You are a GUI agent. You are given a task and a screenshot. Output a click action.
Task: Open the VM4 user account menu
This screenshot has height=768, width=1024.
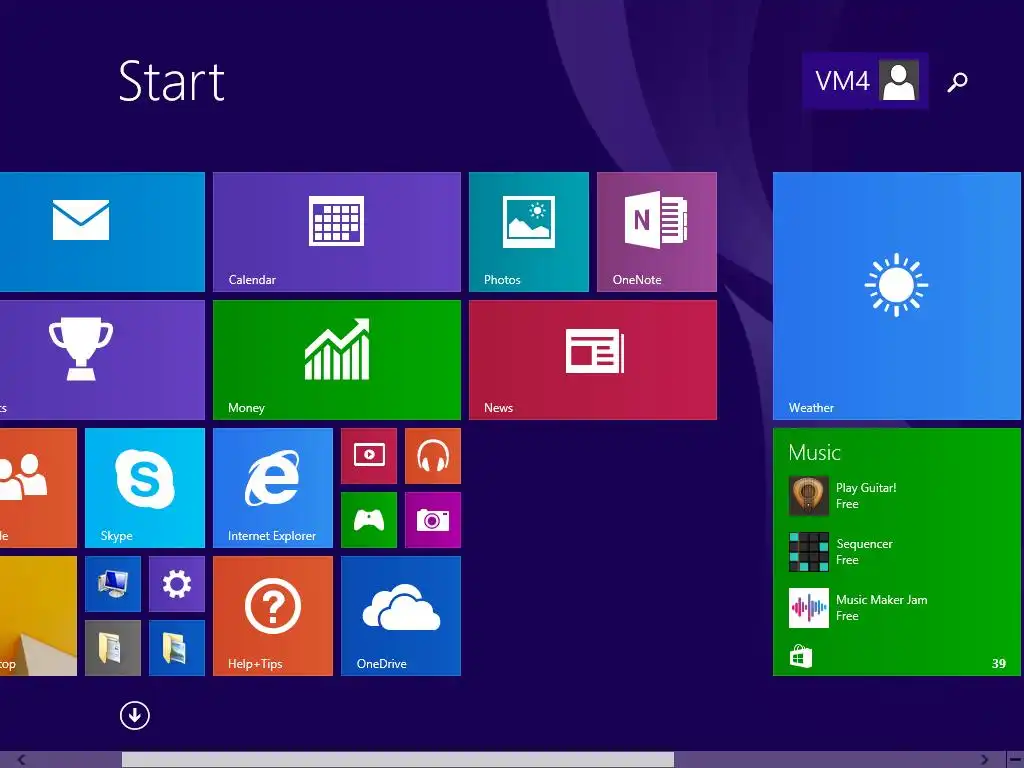(x=865, y=80)
